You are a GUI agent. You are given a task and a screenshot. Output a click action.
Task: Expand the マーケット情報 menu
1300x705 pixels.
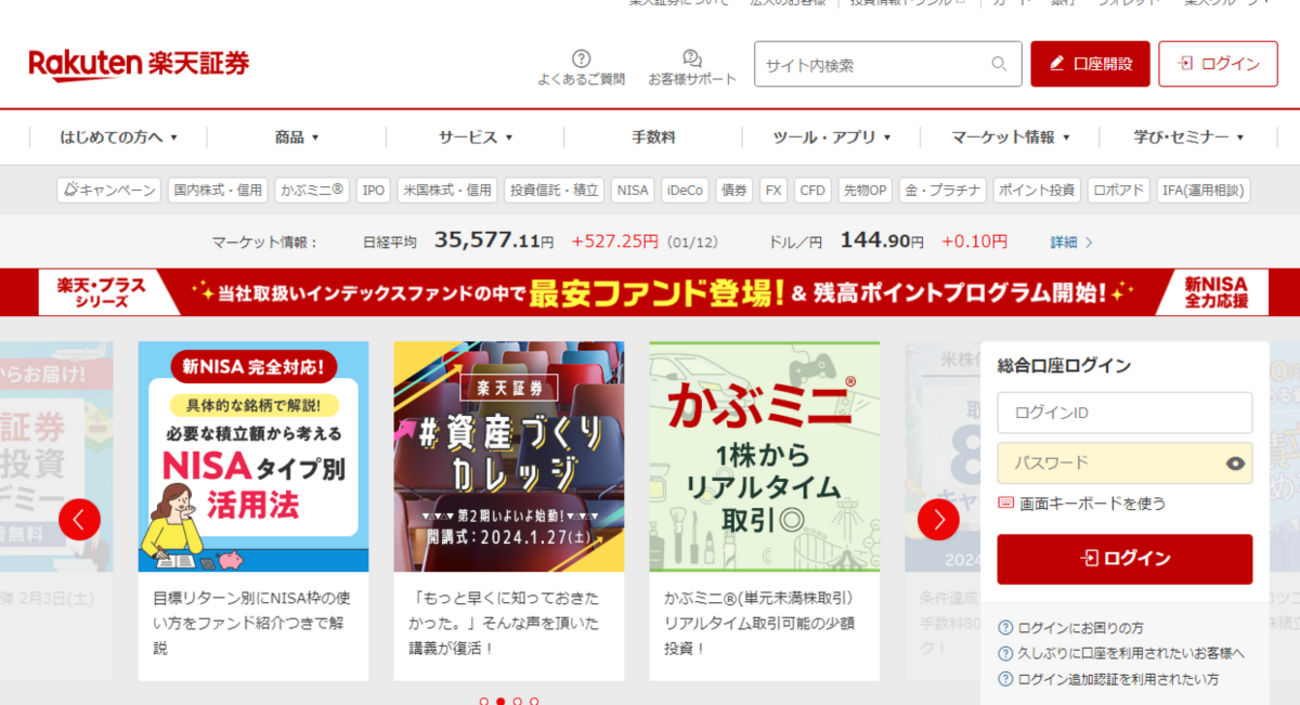pyautogui.click(x=1010, y=137)
